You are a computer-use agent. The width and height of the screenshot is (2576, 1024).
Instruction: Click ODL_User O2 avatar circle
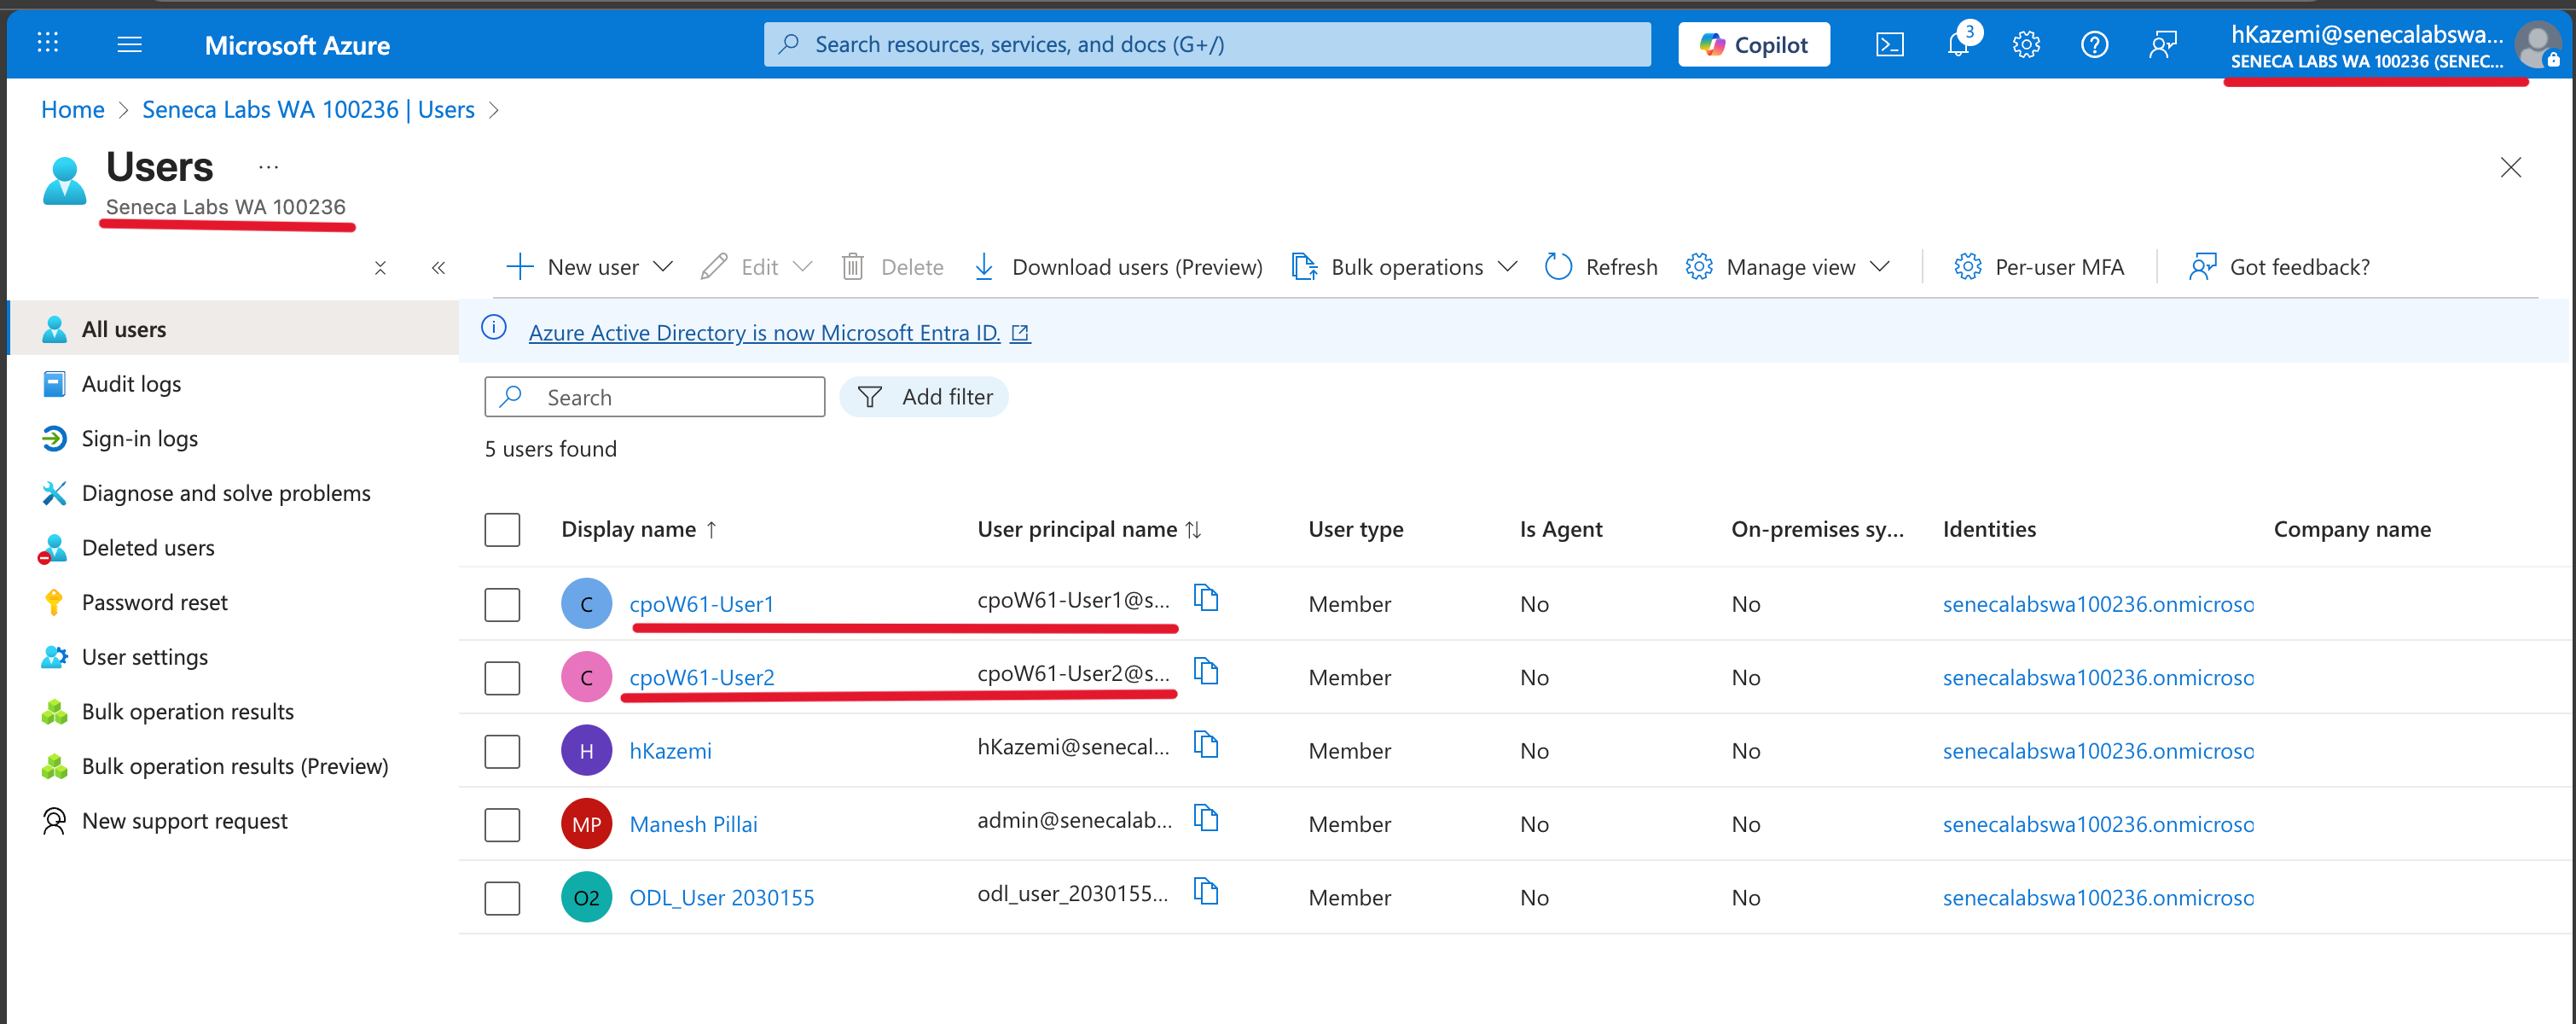586,897
